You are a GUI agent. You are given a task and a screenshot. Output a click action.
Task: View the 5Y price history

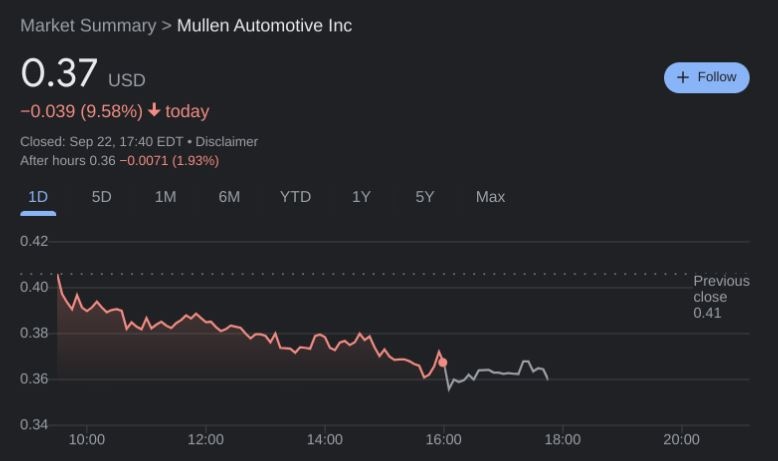pos(425,197)
